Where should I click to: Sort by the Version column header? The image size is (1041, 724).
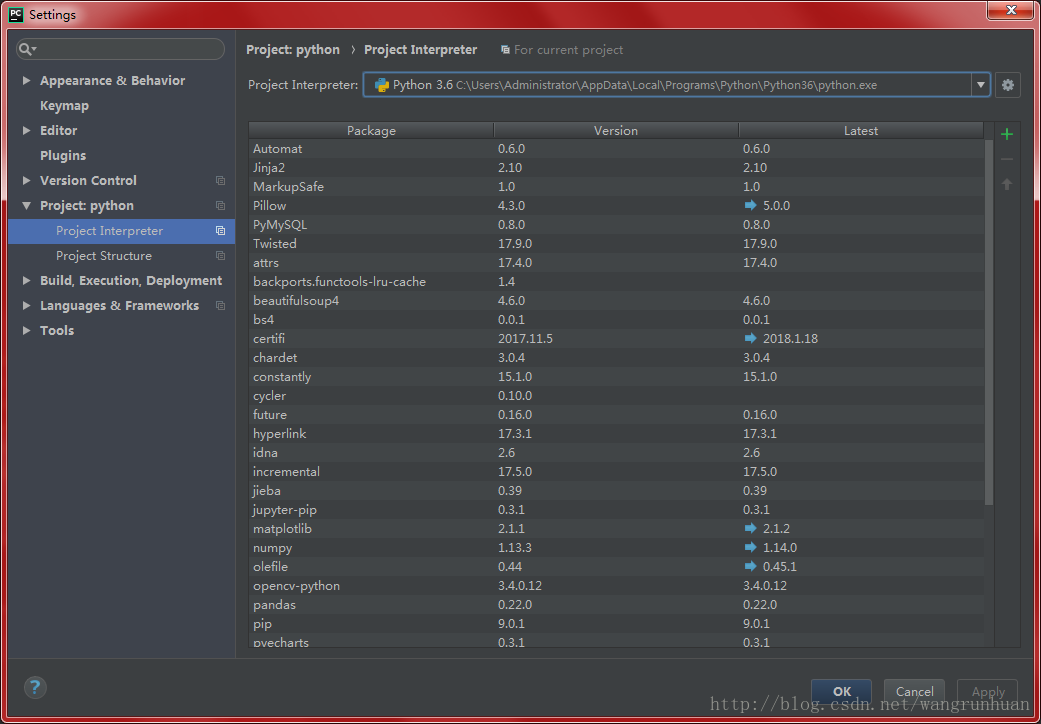point(616,131)
